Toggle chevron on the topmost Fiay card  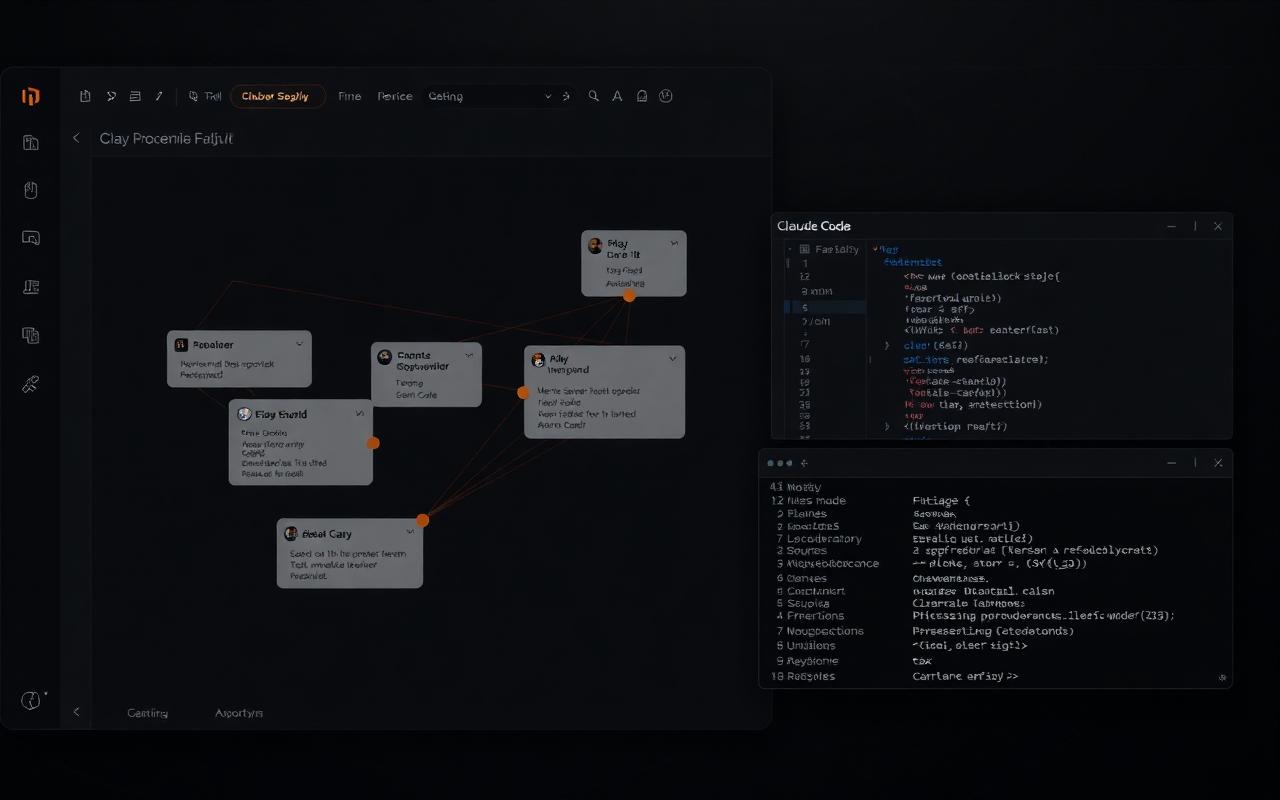click(x=674, y=243)
